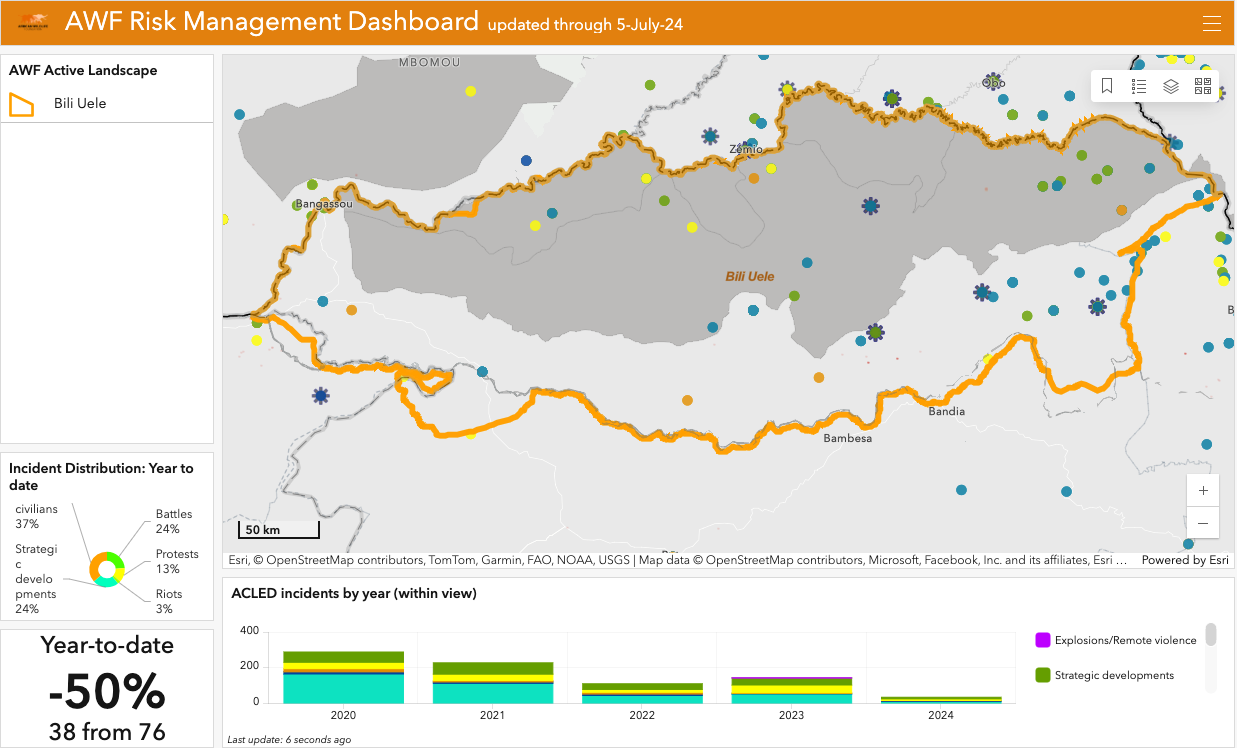1237x748 pixels.
Task: Click the zoom-in plus icon on map
Action: (x=1203, y=490)
